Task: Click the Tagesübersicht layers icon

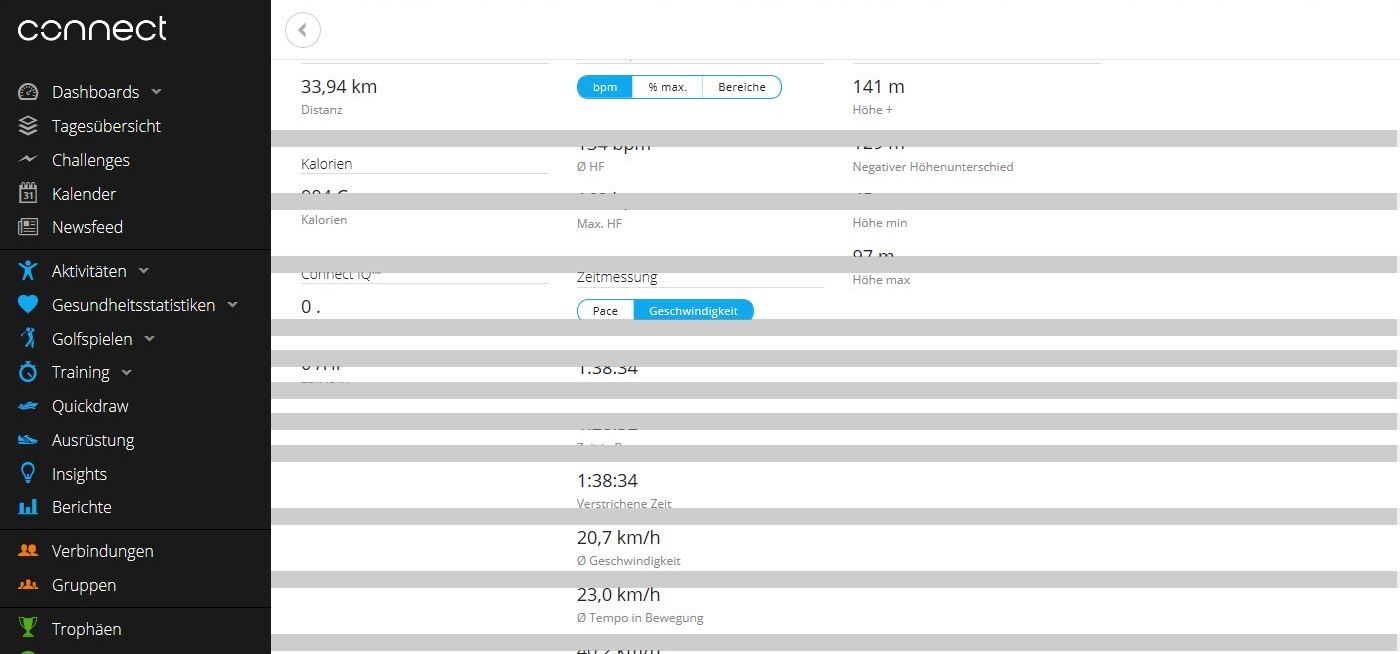Action: pos(28,126)
